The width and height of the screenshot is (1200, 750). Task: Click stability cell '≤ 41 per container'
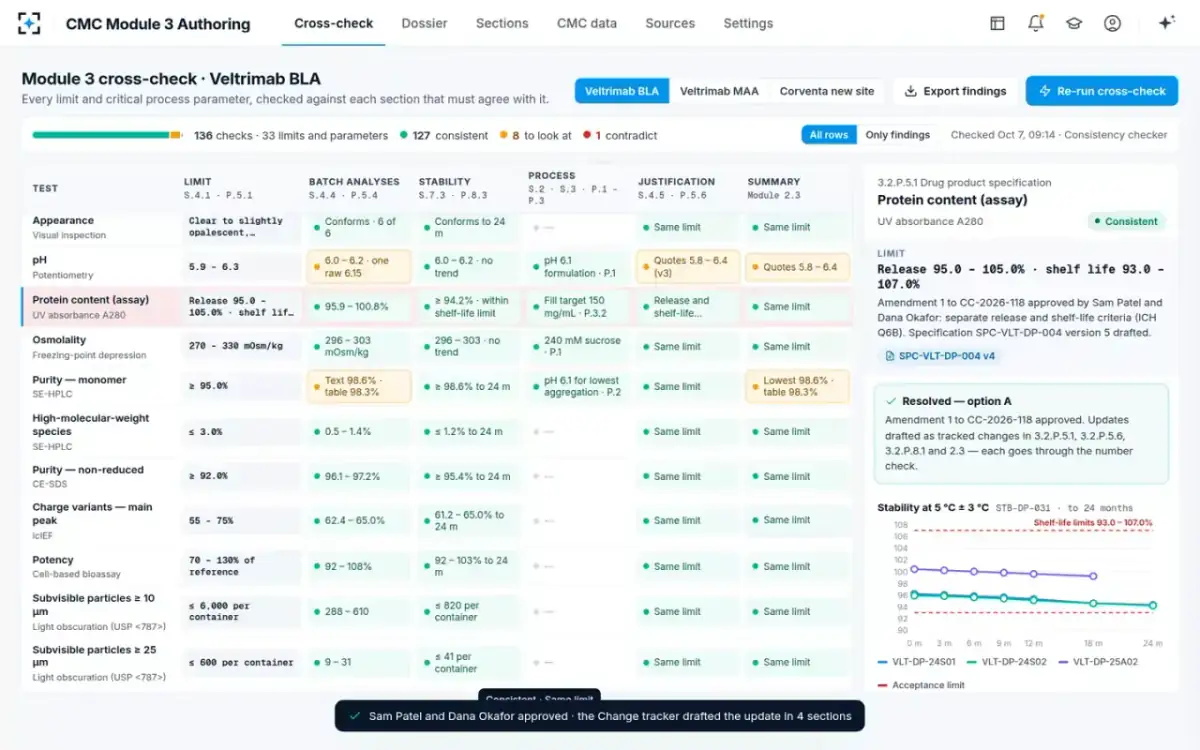click(469, 662)
